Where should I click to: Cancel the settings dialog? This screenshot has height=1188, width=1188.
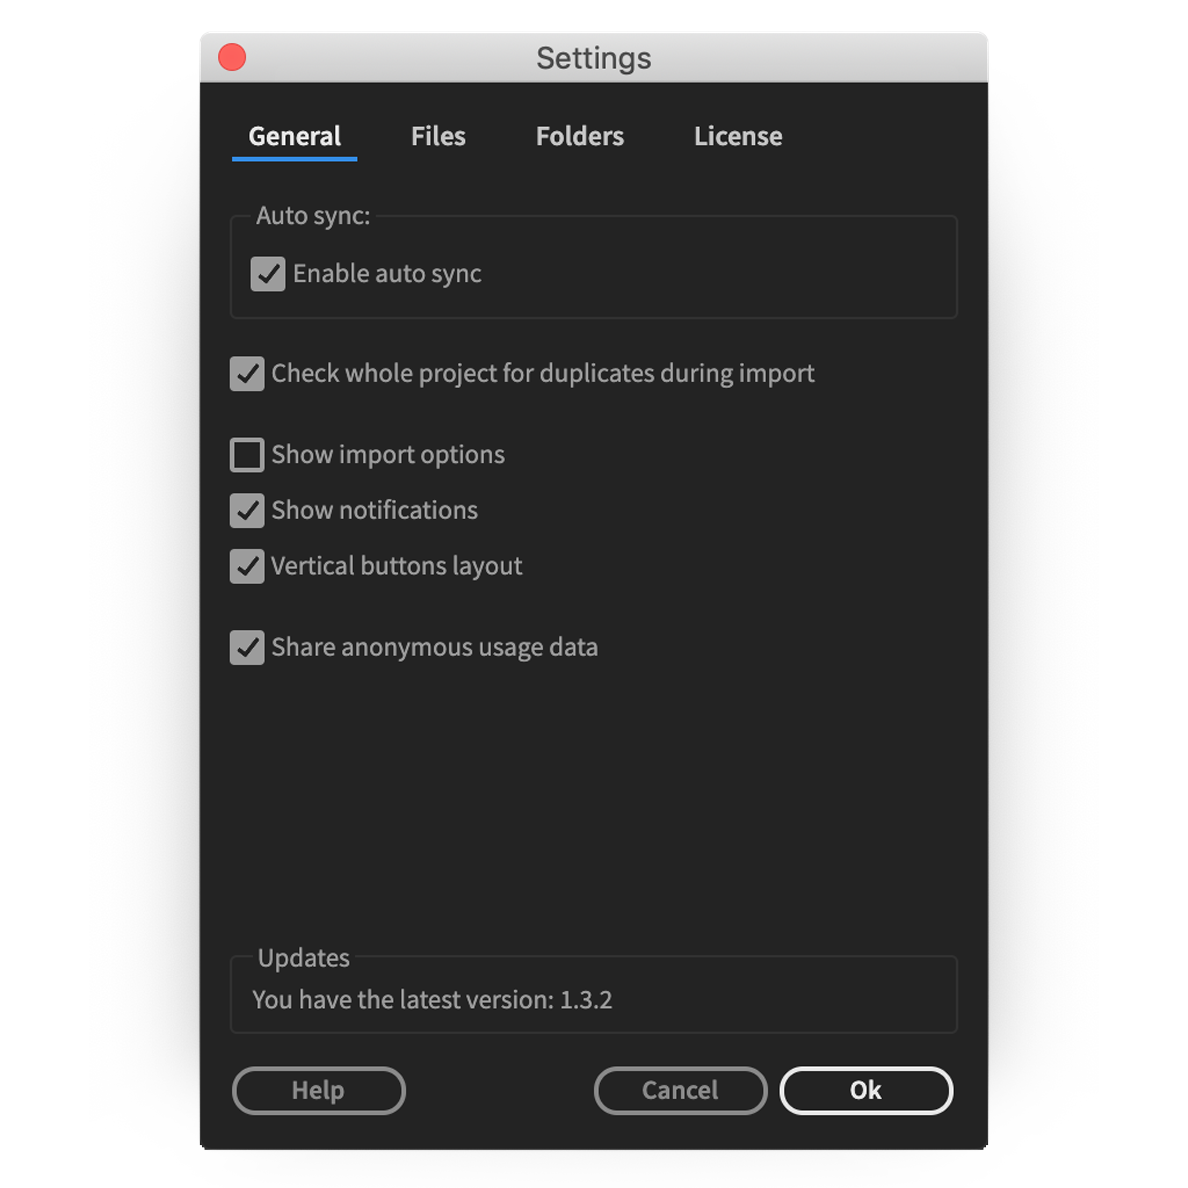pos(680,1090)
